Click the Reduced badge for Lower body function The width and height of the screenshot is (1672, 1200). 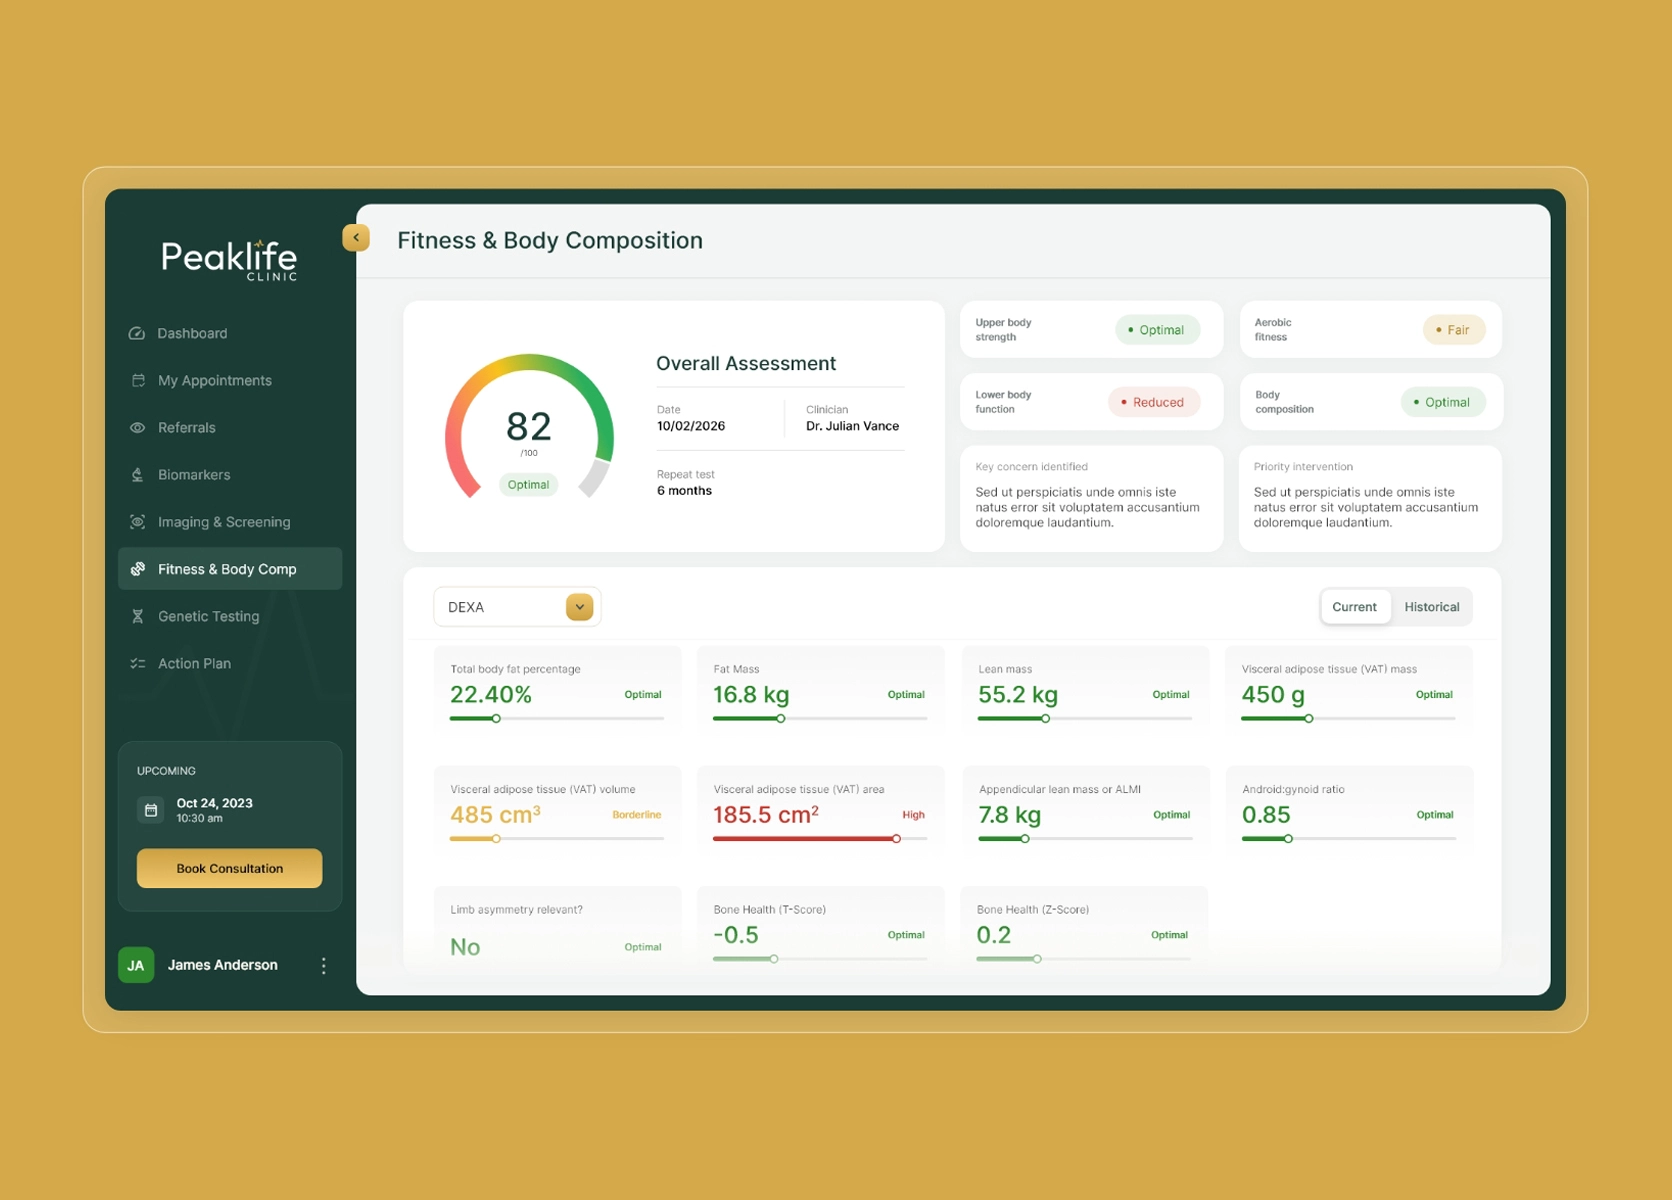(1153, 402)
